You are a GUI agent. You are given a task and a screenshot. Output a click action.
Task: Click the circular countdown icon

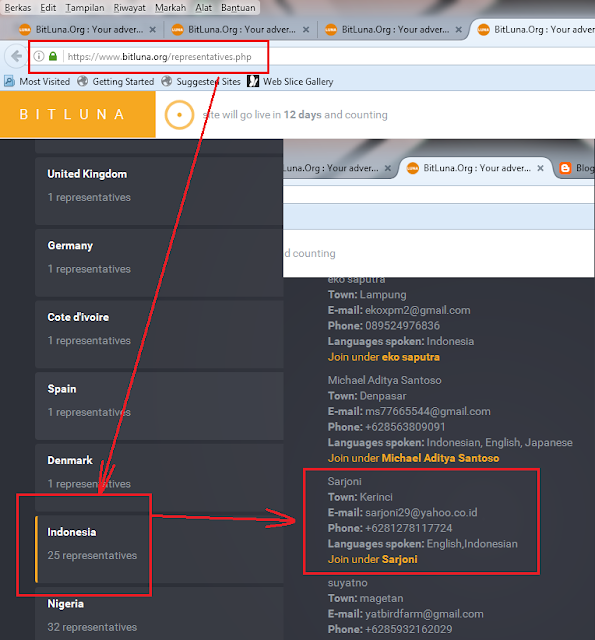point(179,115)
